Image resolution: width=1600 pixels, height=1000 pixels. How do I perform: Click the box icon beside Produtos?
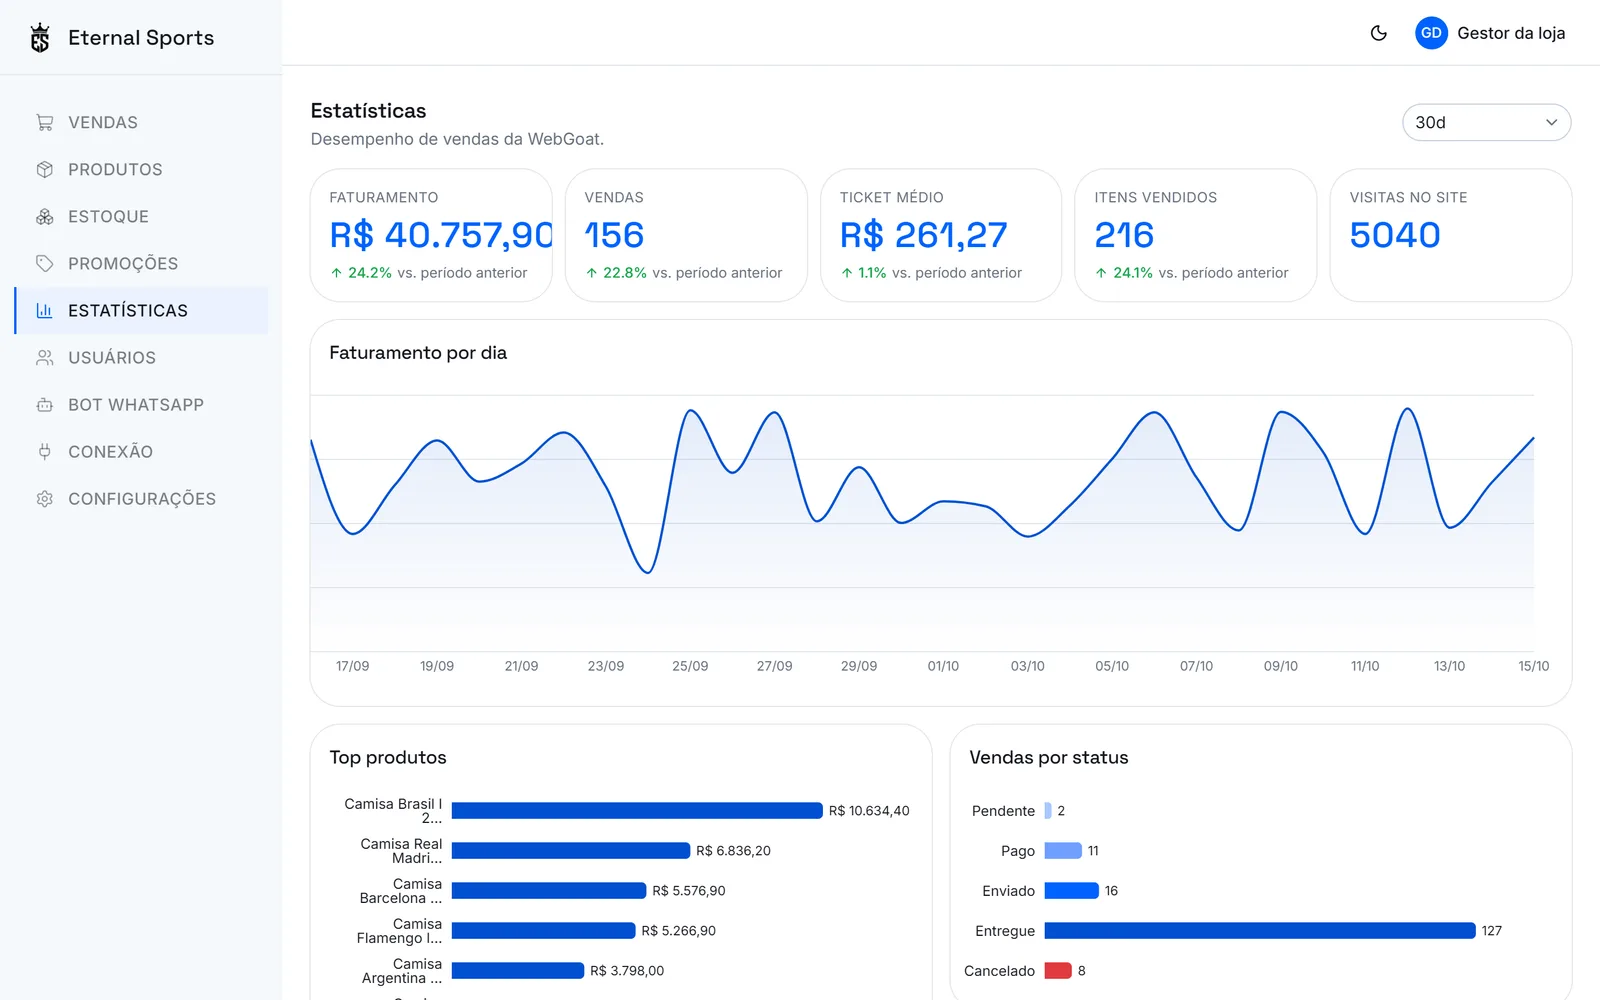[x=45, y=170]
